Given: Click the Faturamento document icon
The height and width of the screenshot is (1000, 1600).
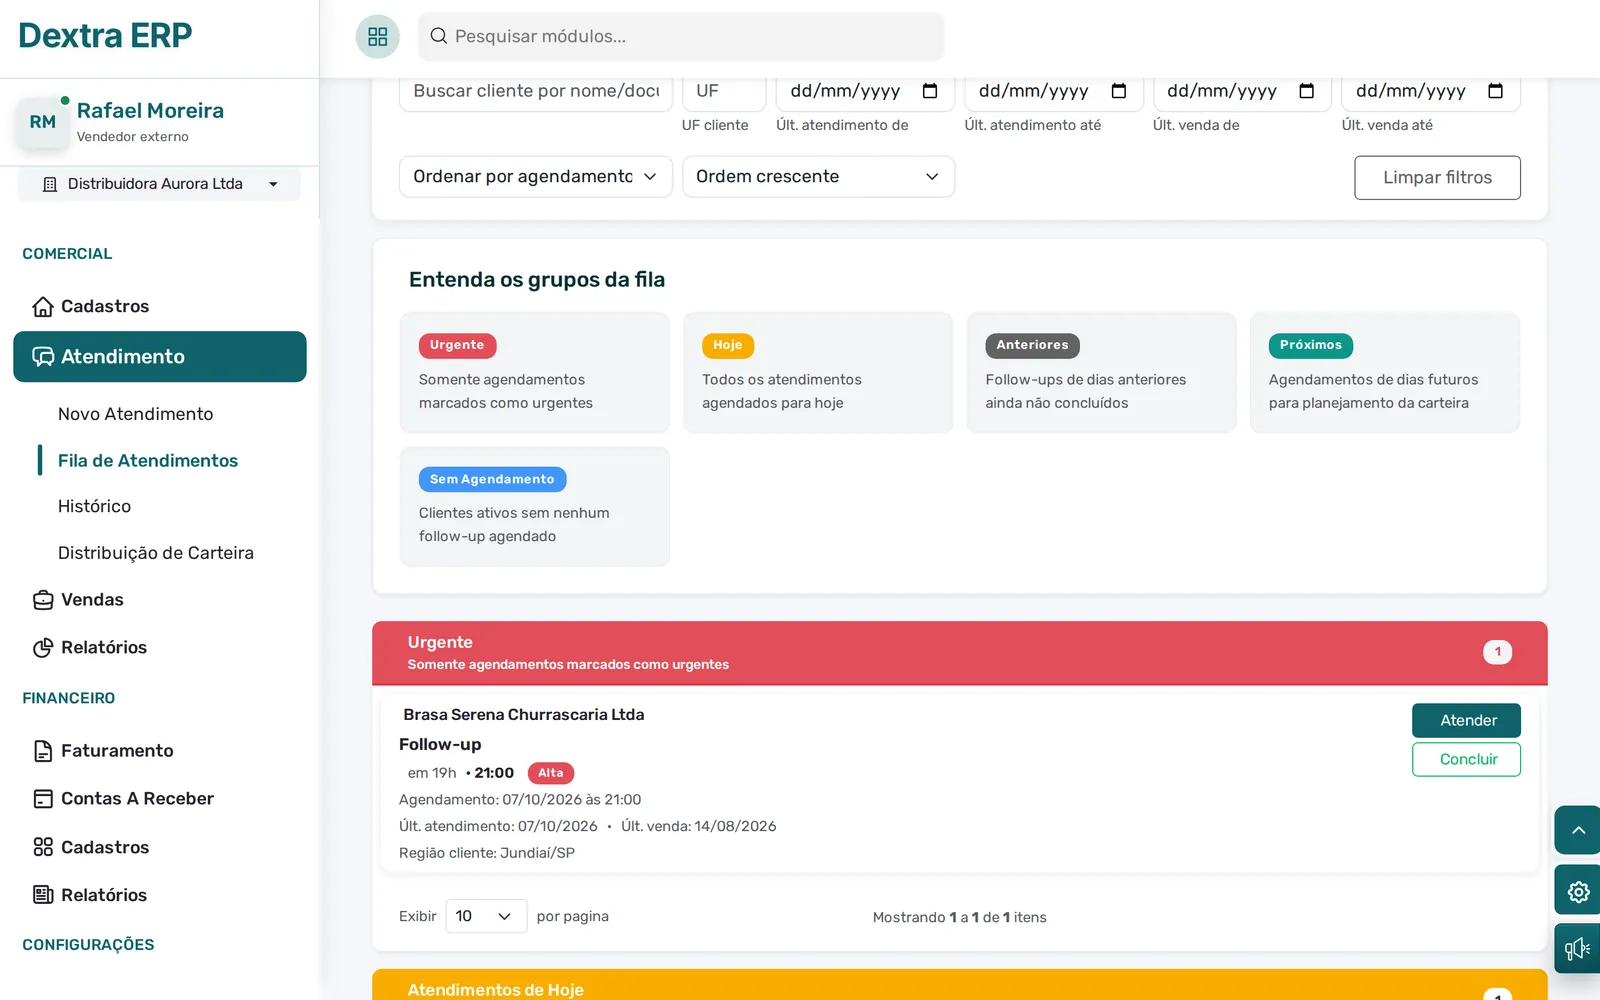Looking at the screenshot, I should point(43,751).
